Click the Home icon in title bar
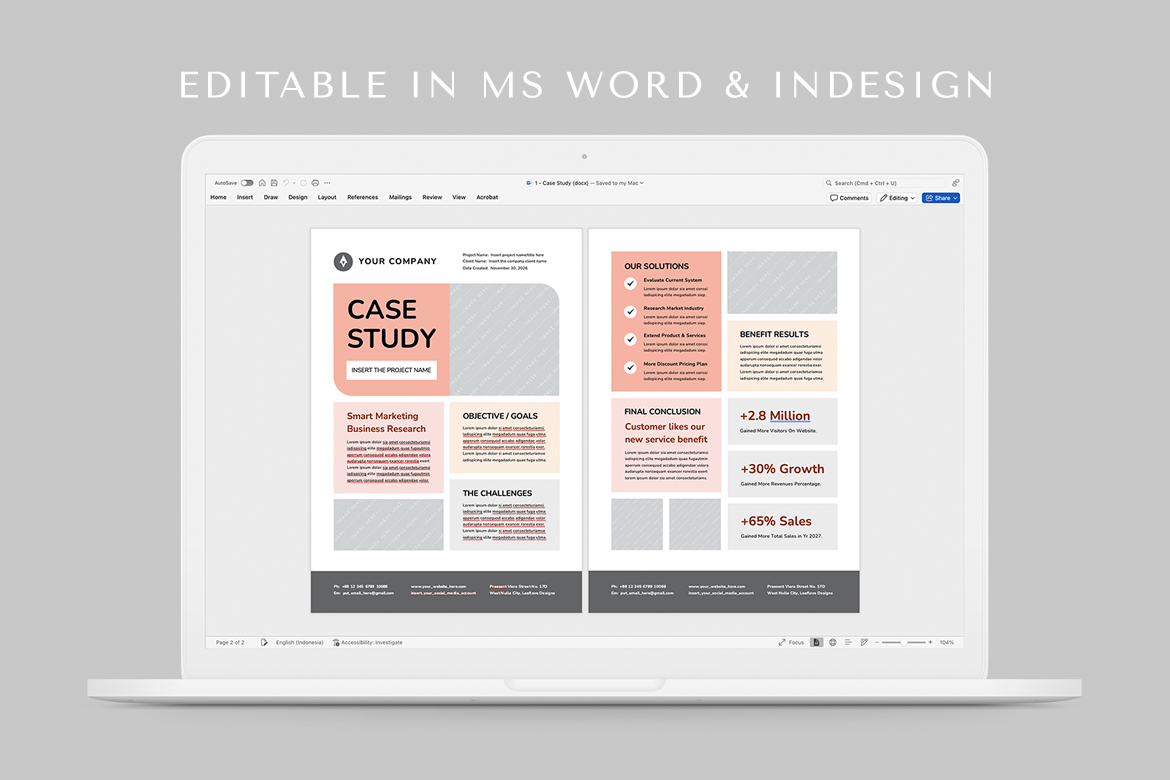Screen dimensions: 1170x780 (x=262, y=183)
